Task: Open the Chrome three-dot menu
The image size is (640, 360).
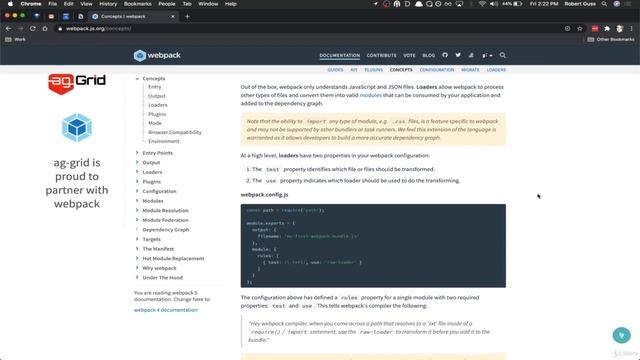Action: point(631,29)
